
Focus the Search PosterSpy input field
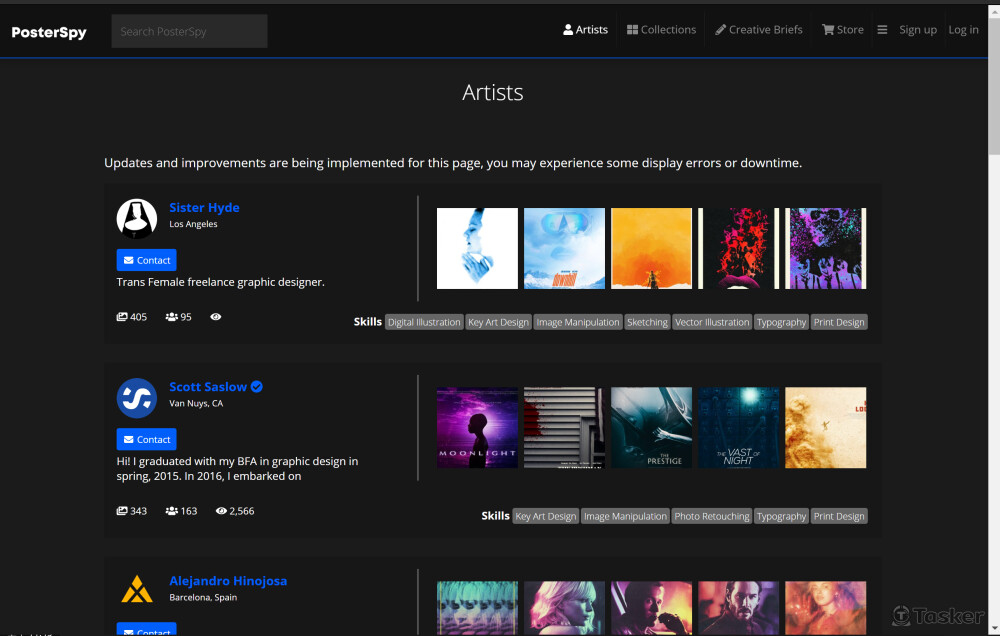coord(189,31)
